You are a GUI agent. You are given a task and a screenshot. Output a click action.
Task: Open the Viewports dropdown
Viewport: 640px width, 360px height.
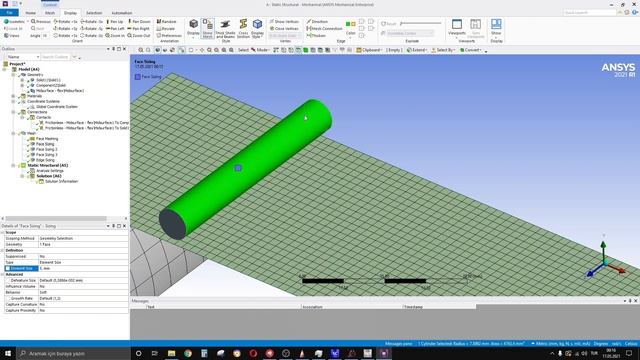click(457, 28)
